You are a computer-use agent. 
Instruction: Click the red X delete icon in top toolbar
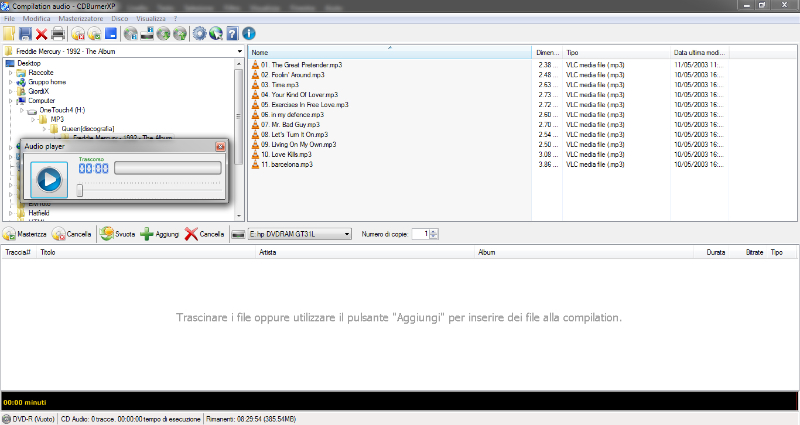42,34
